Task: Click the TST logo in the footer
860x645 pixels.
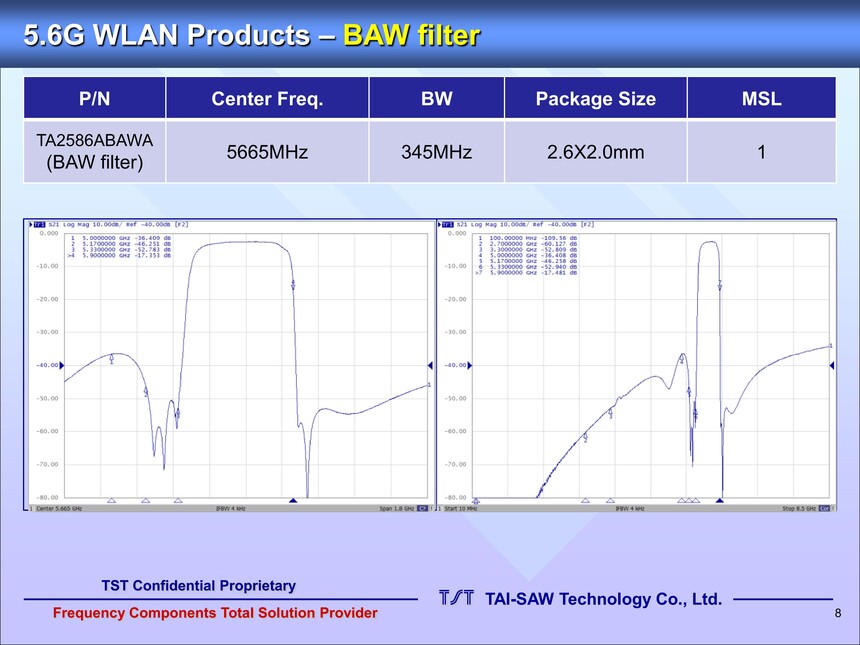Action: [457, 599]
